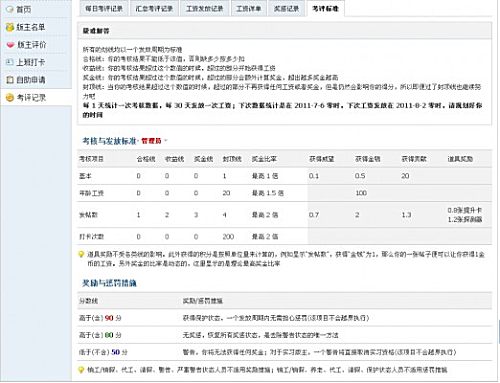The height and width of the screenshot is (383, 500).
Task: Click the 收益线 column header
Action: 175,159
